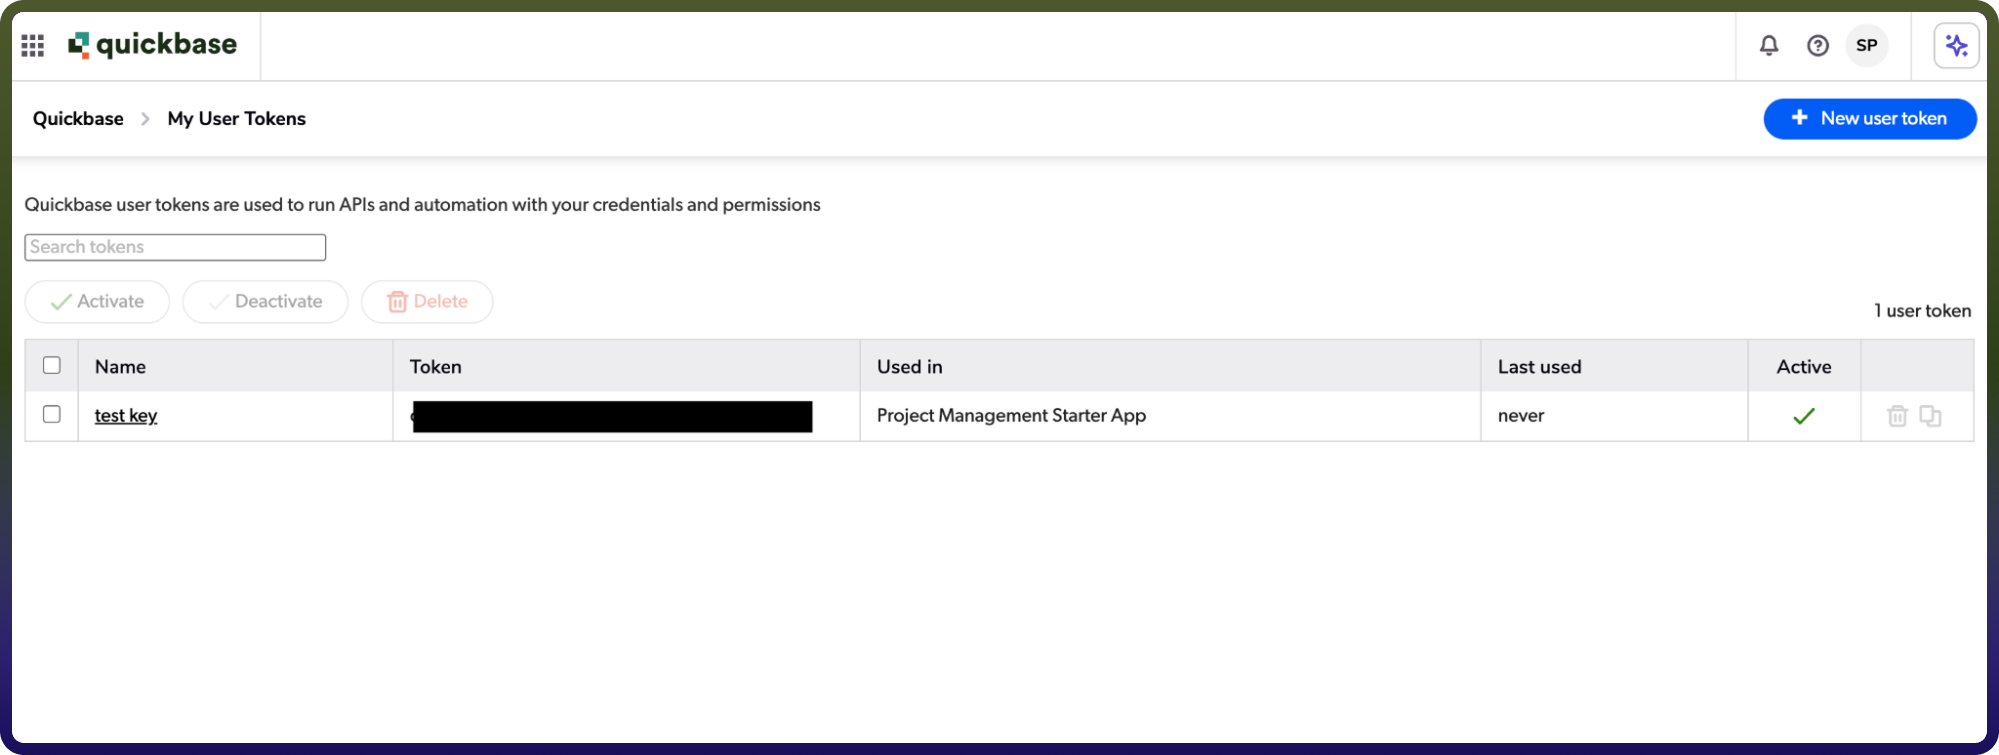Click trash icon in test key row

coord(1897,416)
